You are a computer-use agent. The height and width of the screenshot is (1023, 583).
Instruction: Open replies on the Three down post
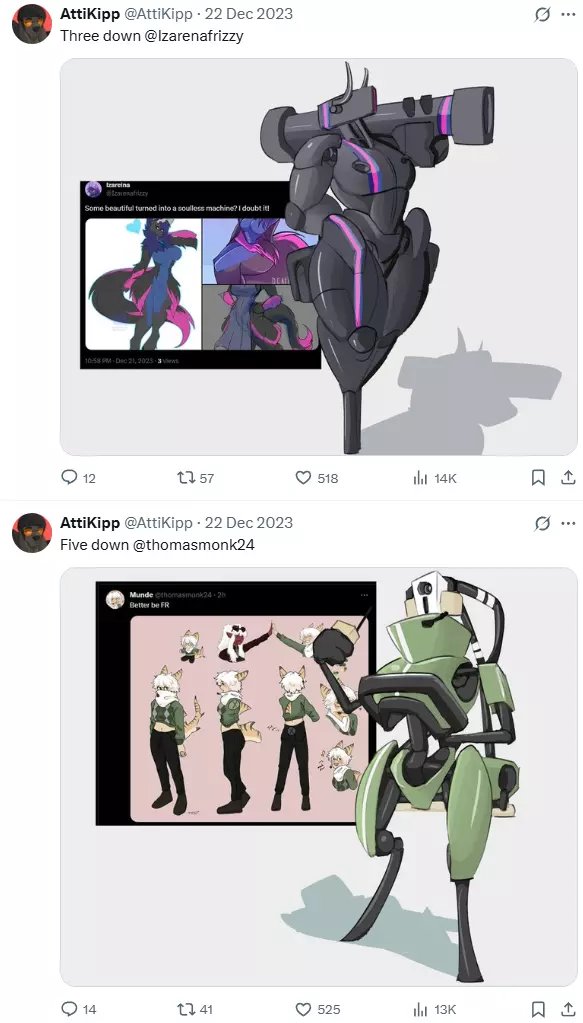pos(78,478)
